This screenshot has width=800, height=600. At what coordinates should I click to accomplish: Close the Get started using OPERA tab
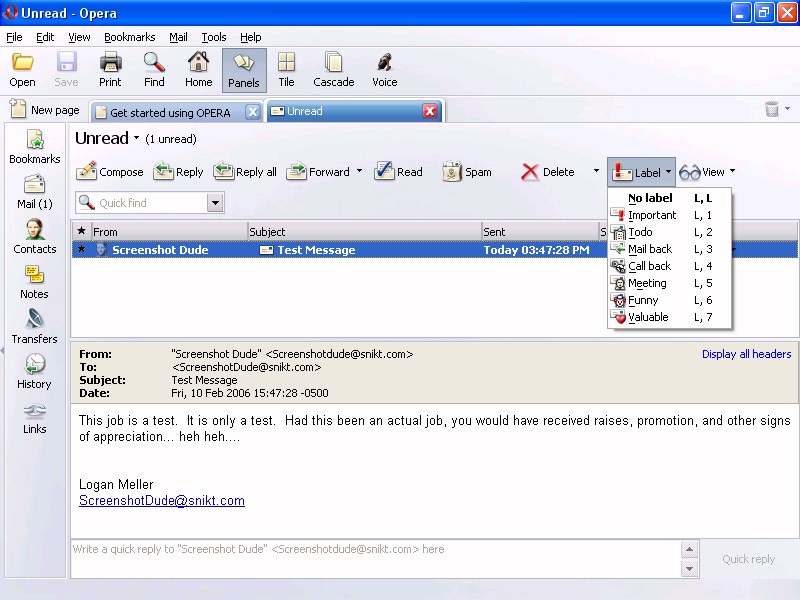(x=253, y=112)
